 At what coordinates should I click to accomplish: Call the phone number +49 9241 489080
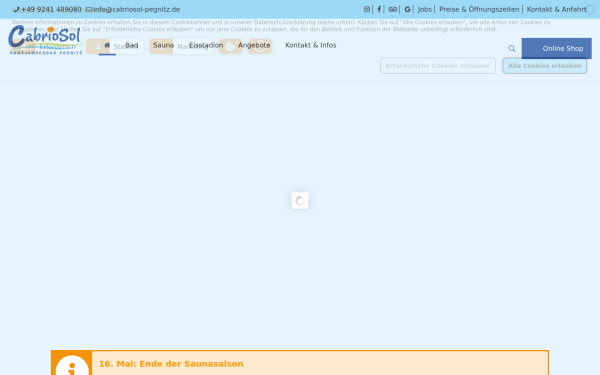tap(47, 9)
